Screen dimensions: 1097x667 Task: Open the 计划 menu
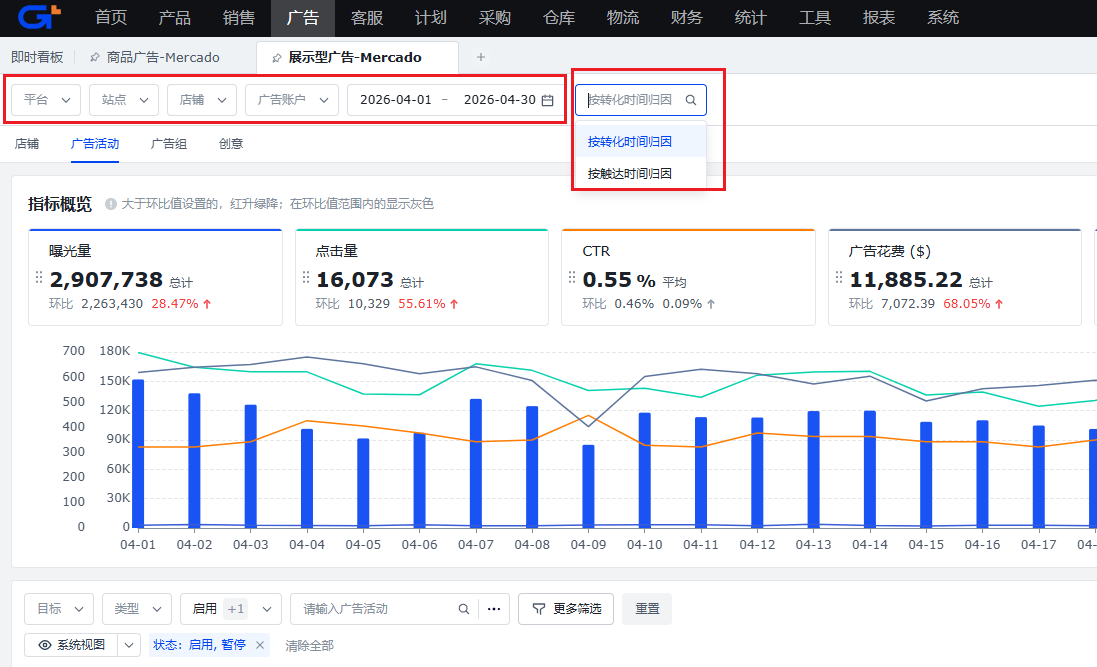coord(430,17)
